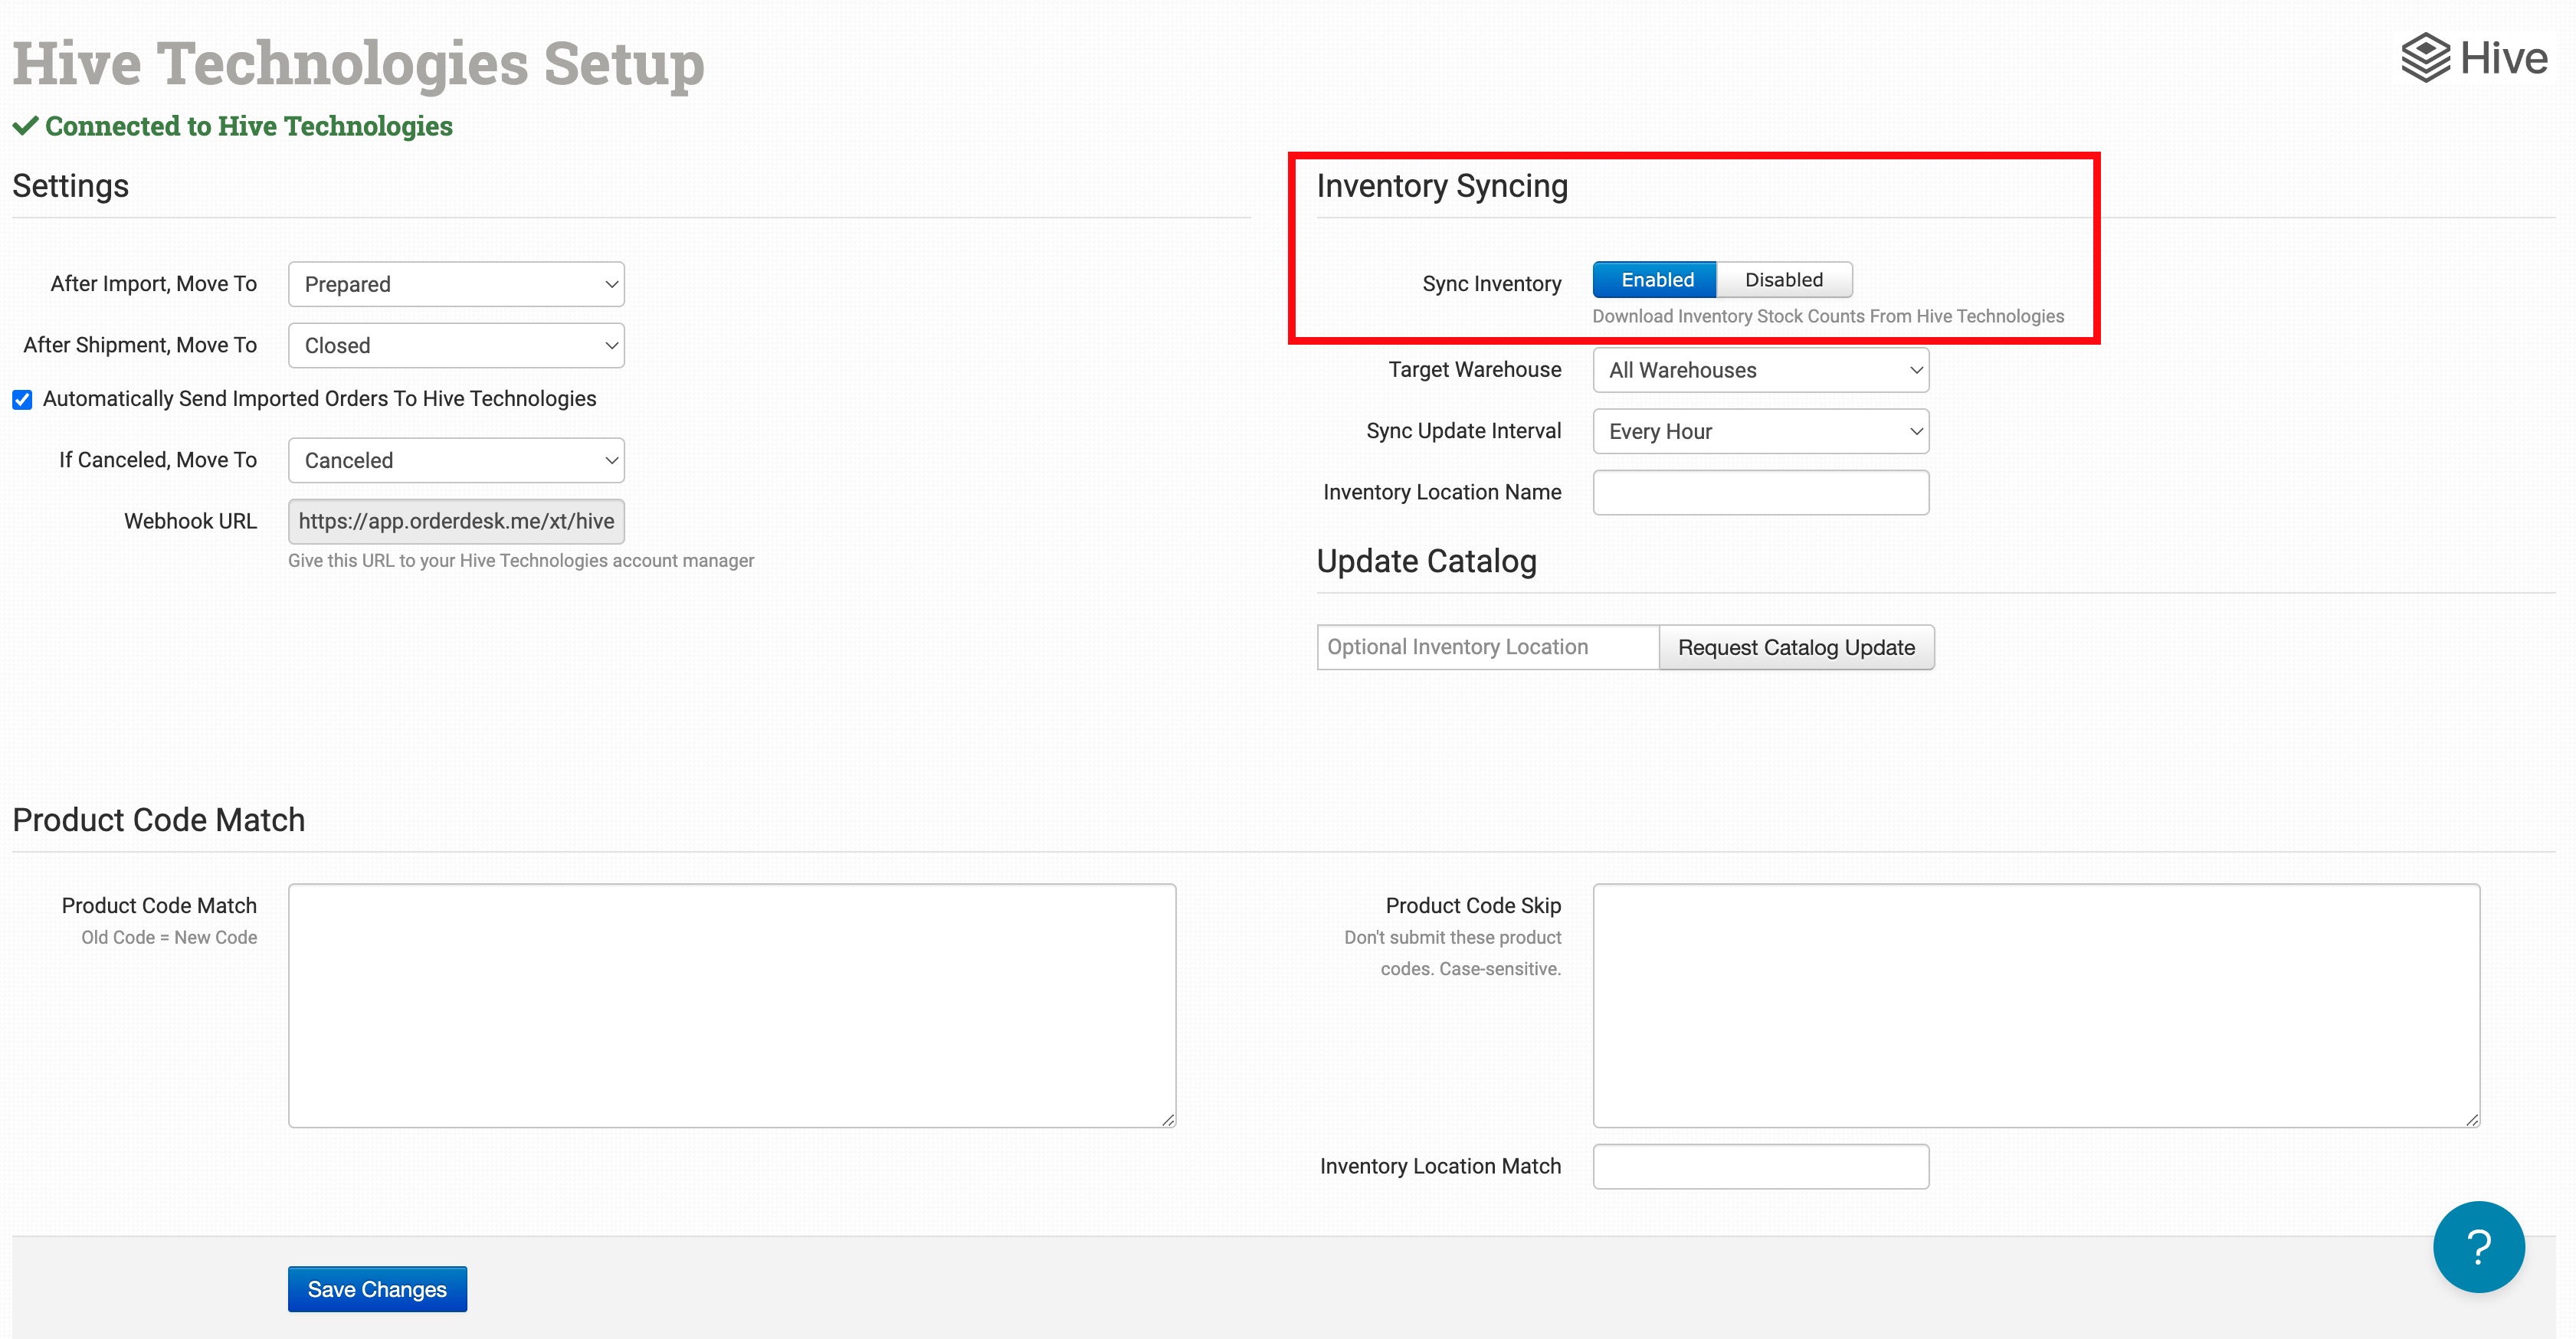Expand the Sync Update Interval dropdown
This screenshot has width=2576, height=1339.
(x=1760, y=431)
